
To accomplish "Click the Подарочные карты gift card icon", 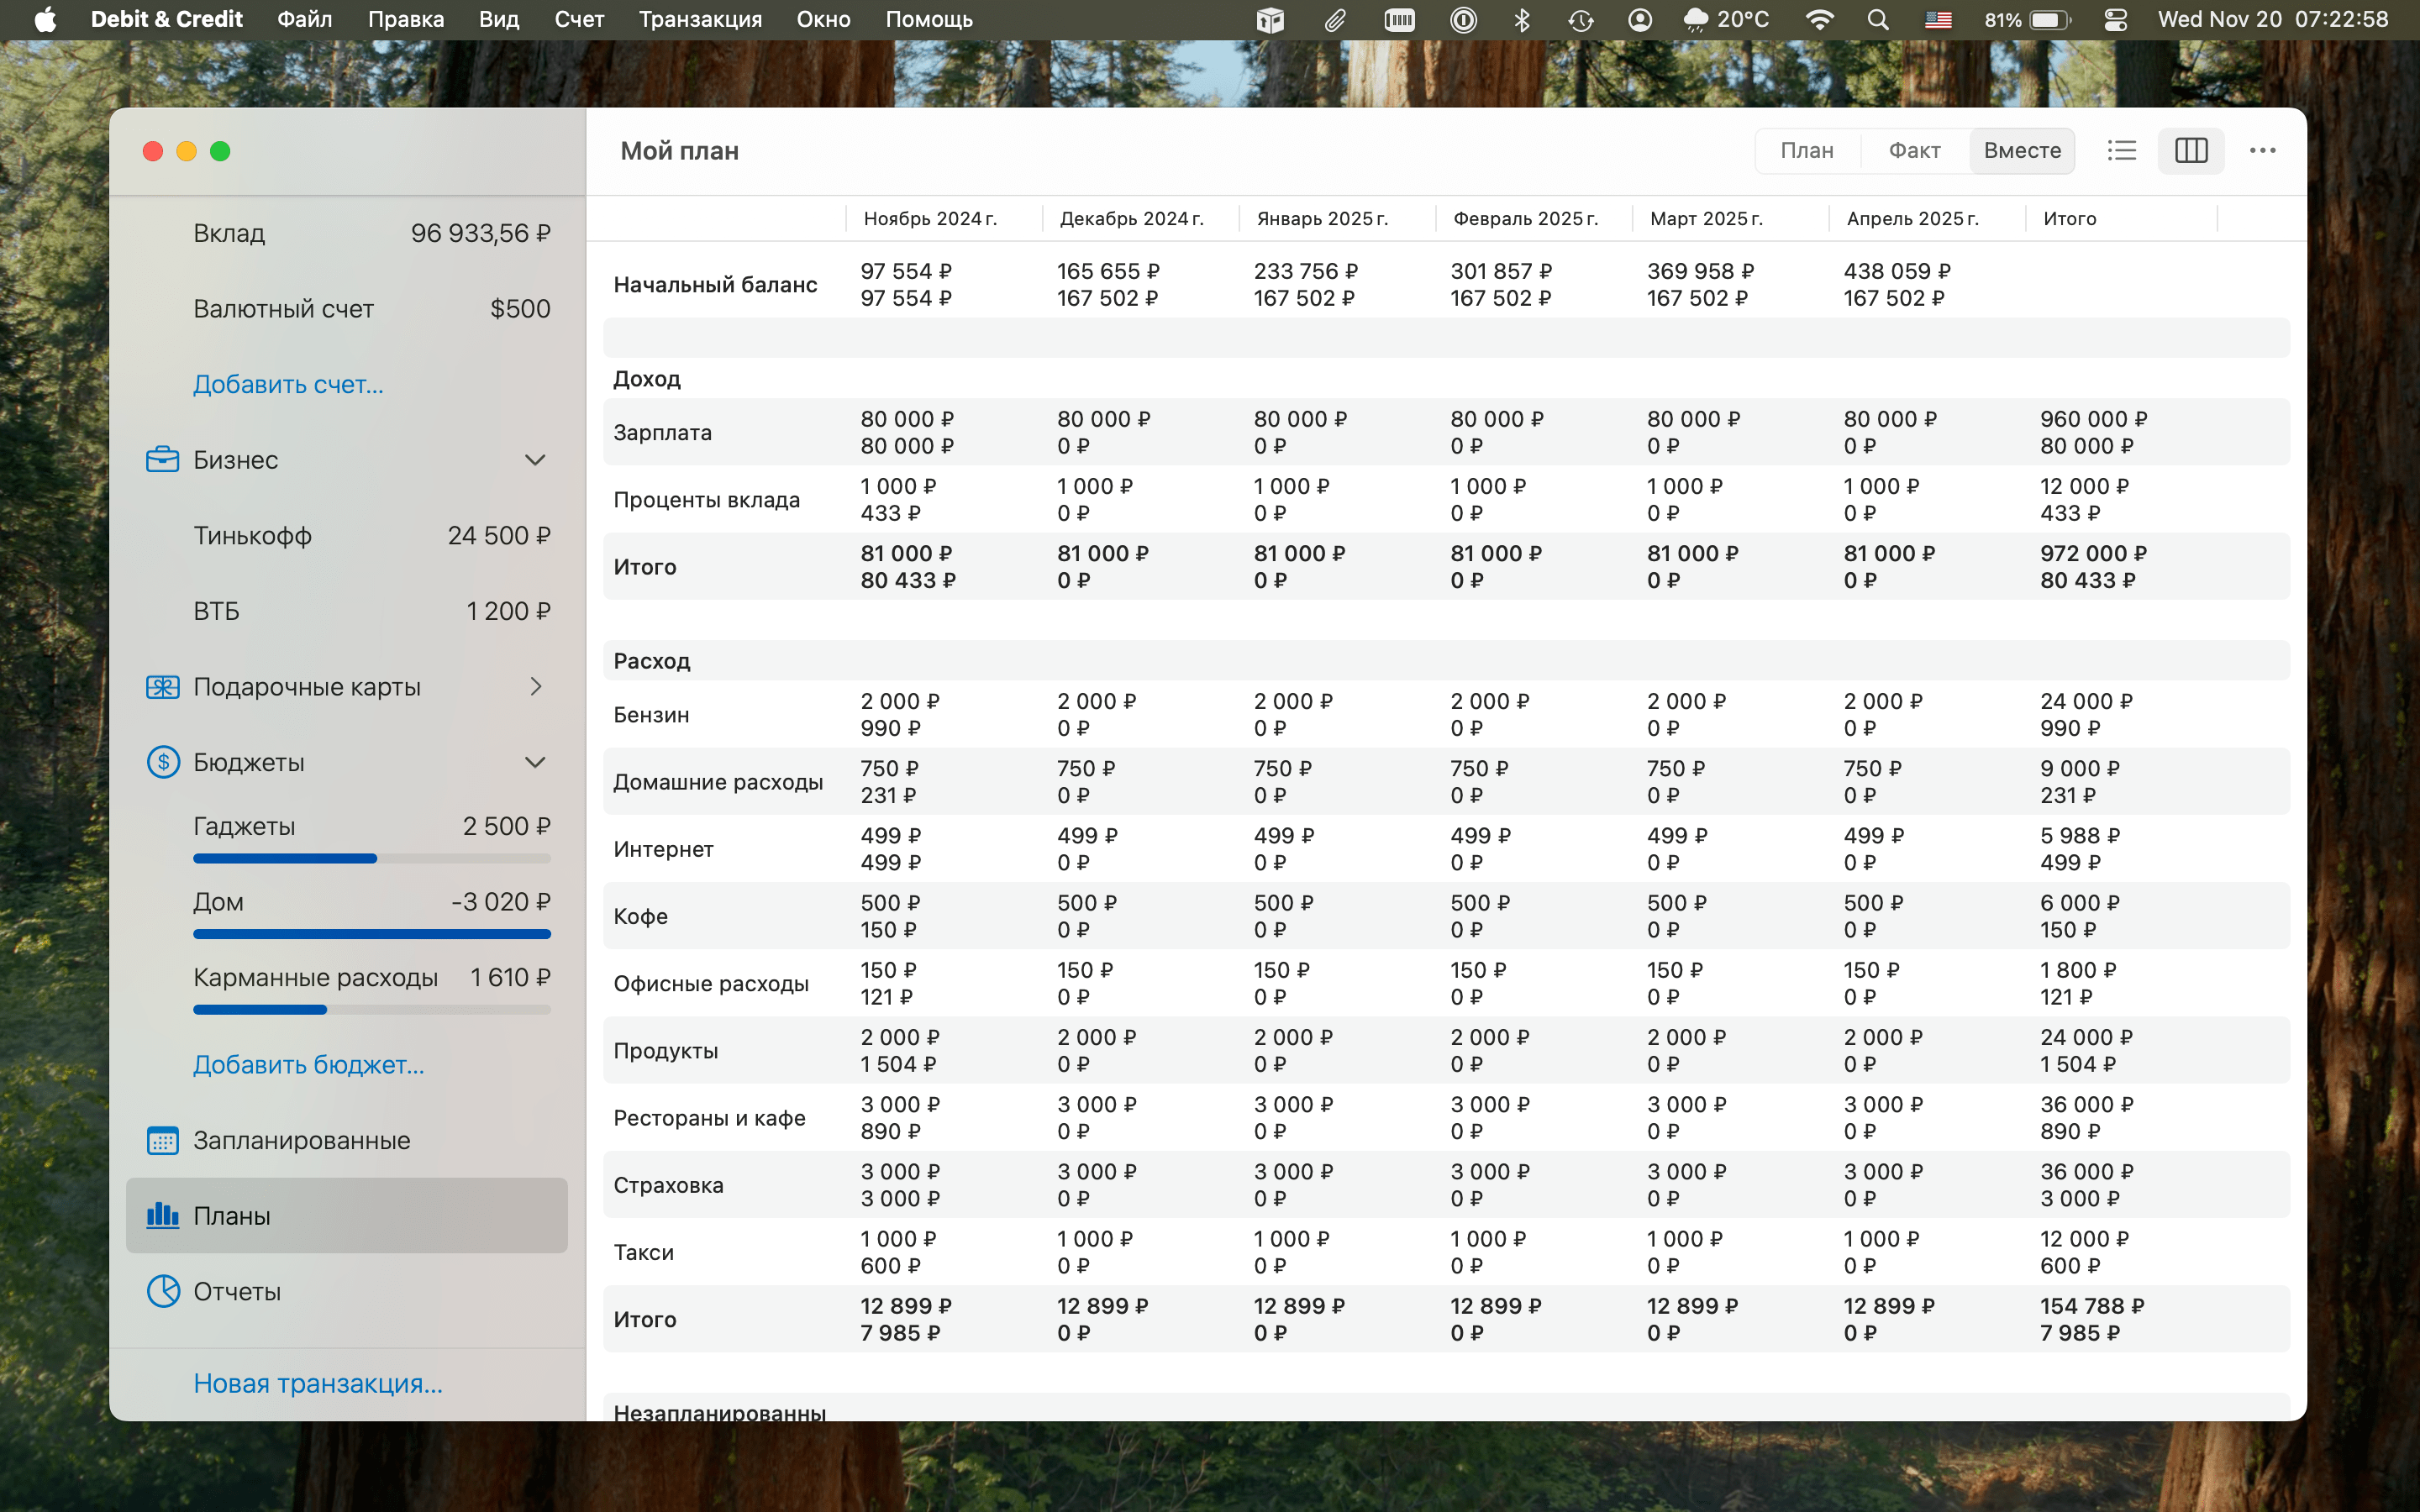I will tap(162, 687).
